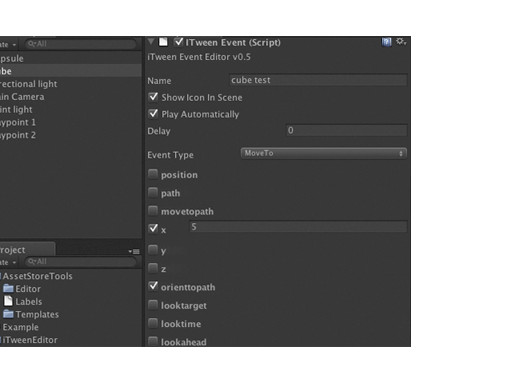Enable the looktarget checkbox
Screen dimensions: 516x389
153,305
